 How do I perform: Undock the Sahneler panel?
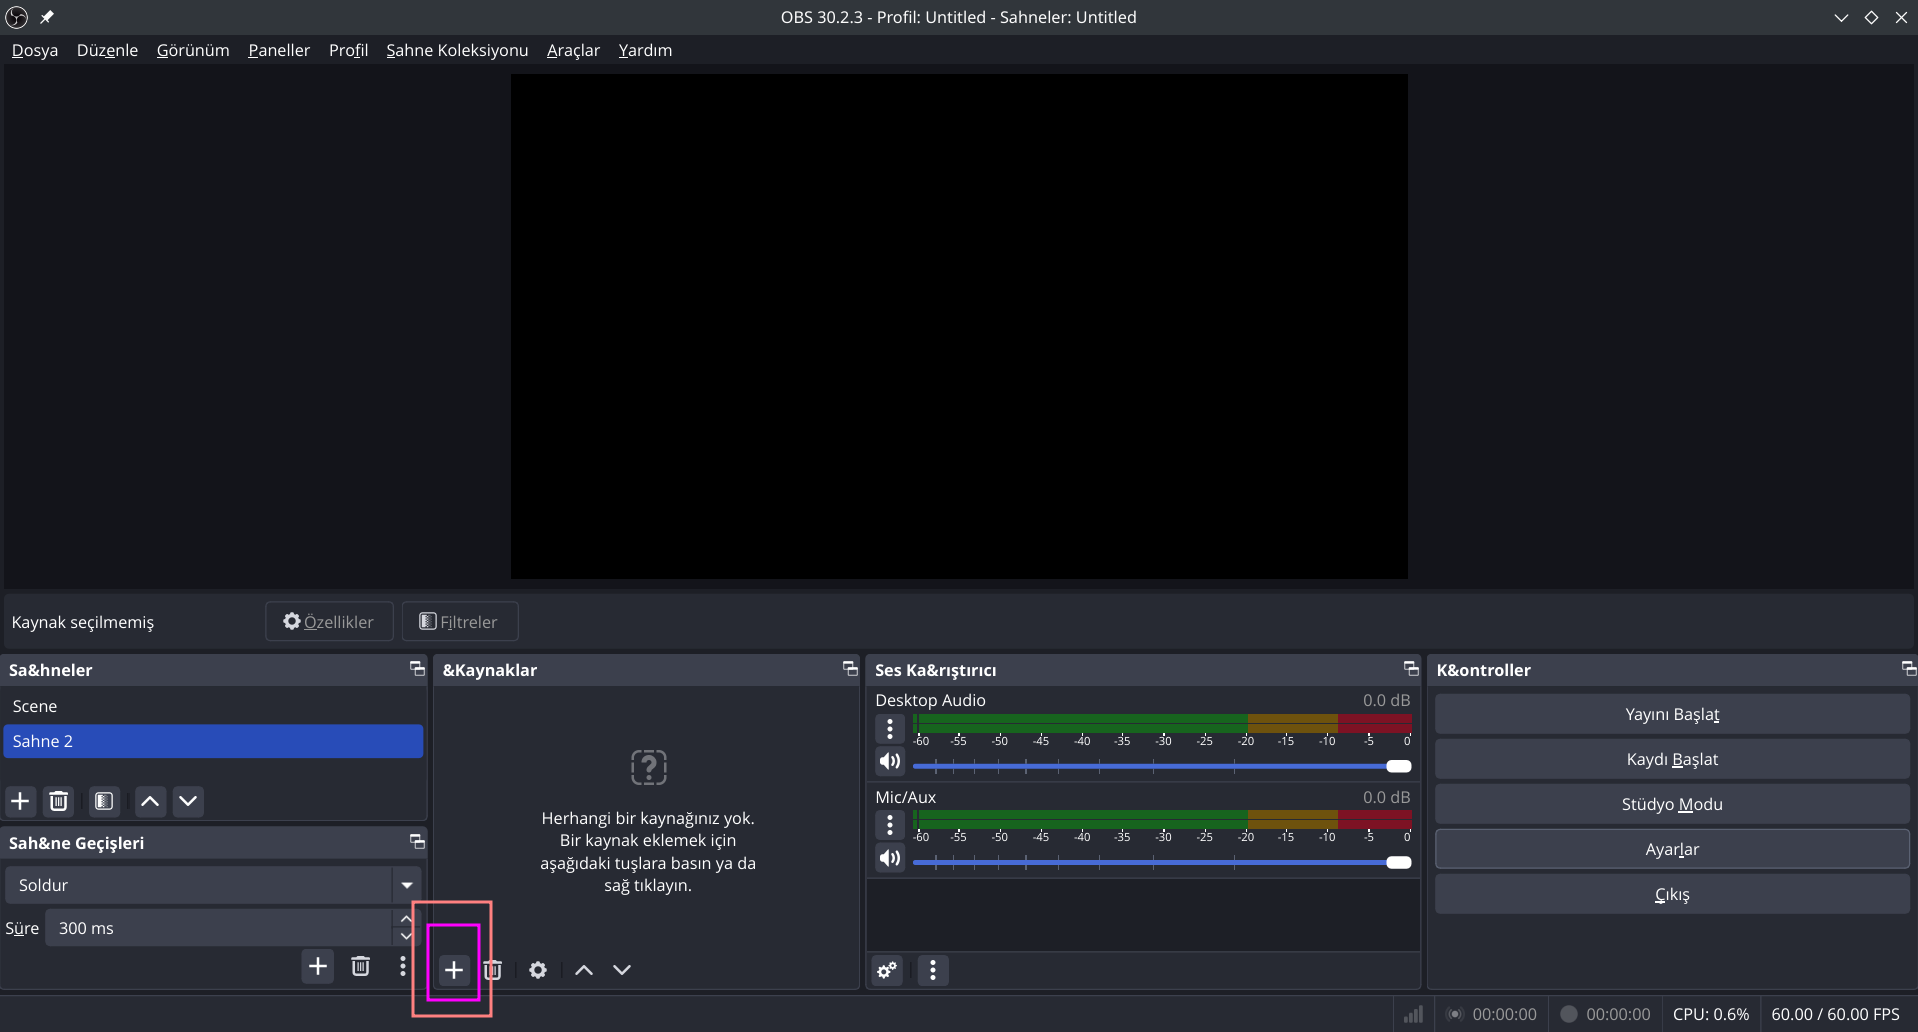[x=417, y=668]
